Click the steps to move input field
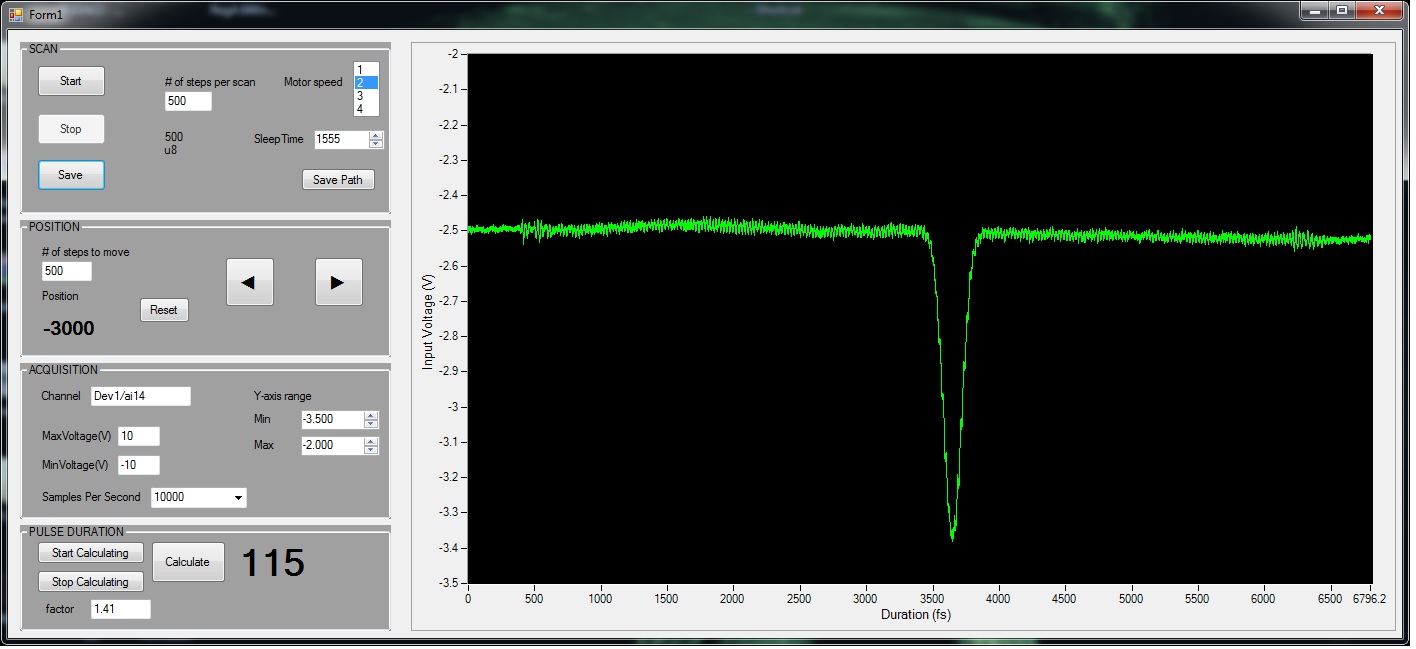The width and height of the screenshot is (1416, 649). click(x=67, y=272)
